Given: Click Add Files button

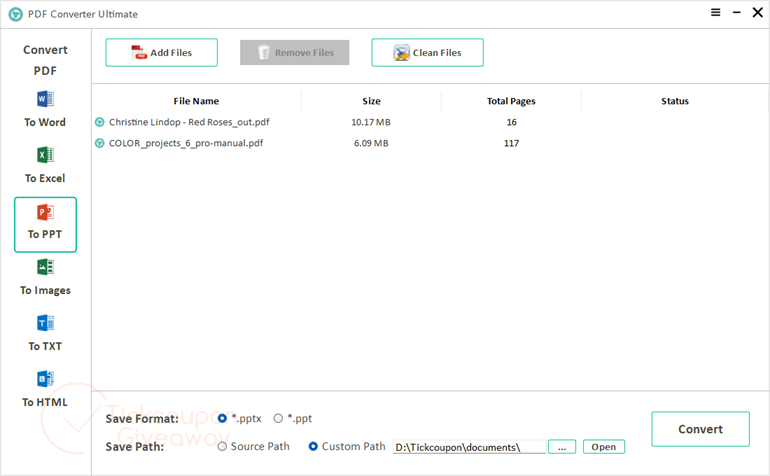Looking at the screenshot, I should click(162, 53).
